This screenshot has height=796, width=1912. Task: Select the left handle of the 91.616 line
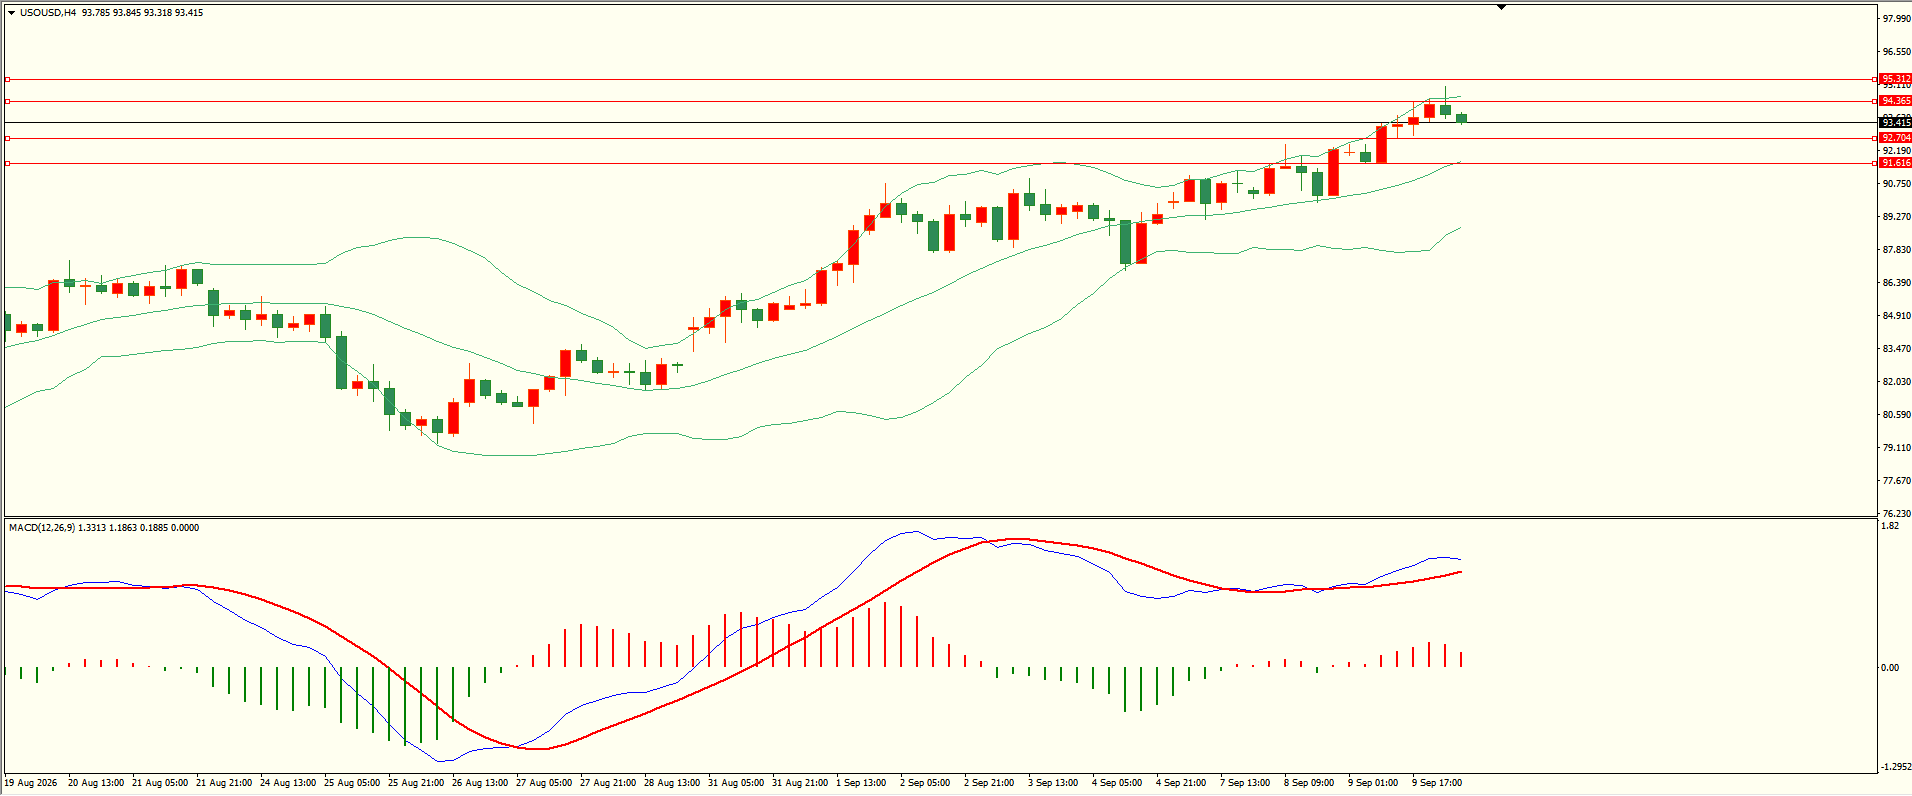(8, 163)
